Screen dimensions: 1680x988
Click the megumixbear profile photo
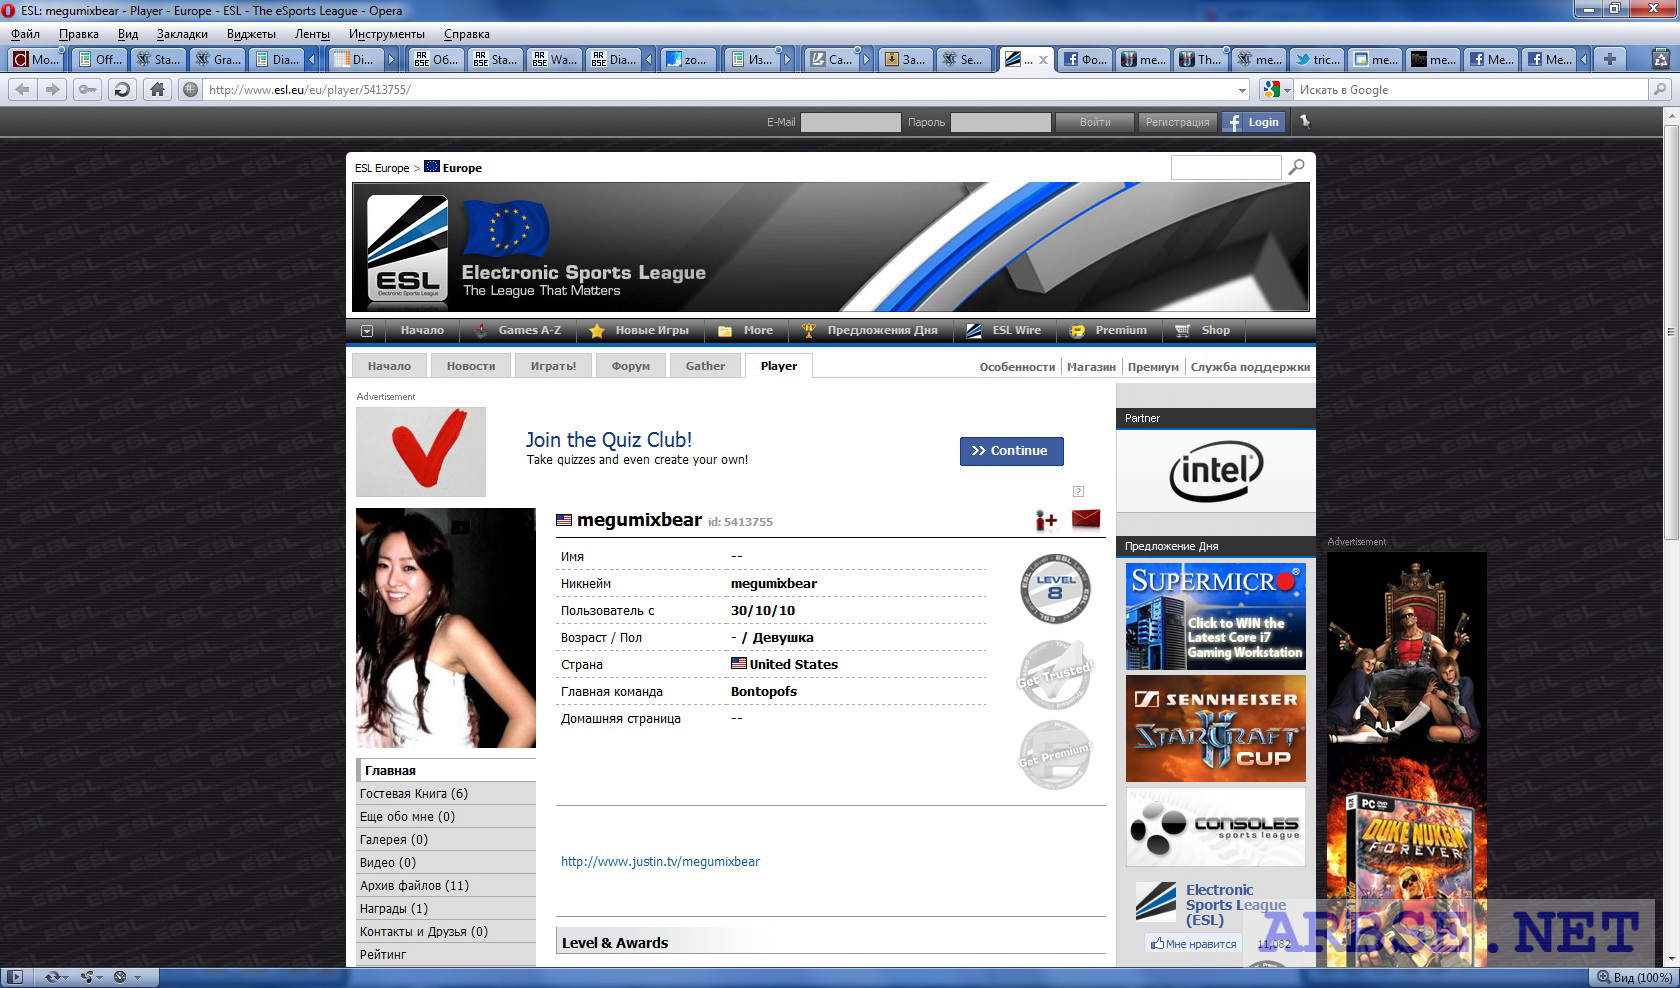tap(446, 628)
